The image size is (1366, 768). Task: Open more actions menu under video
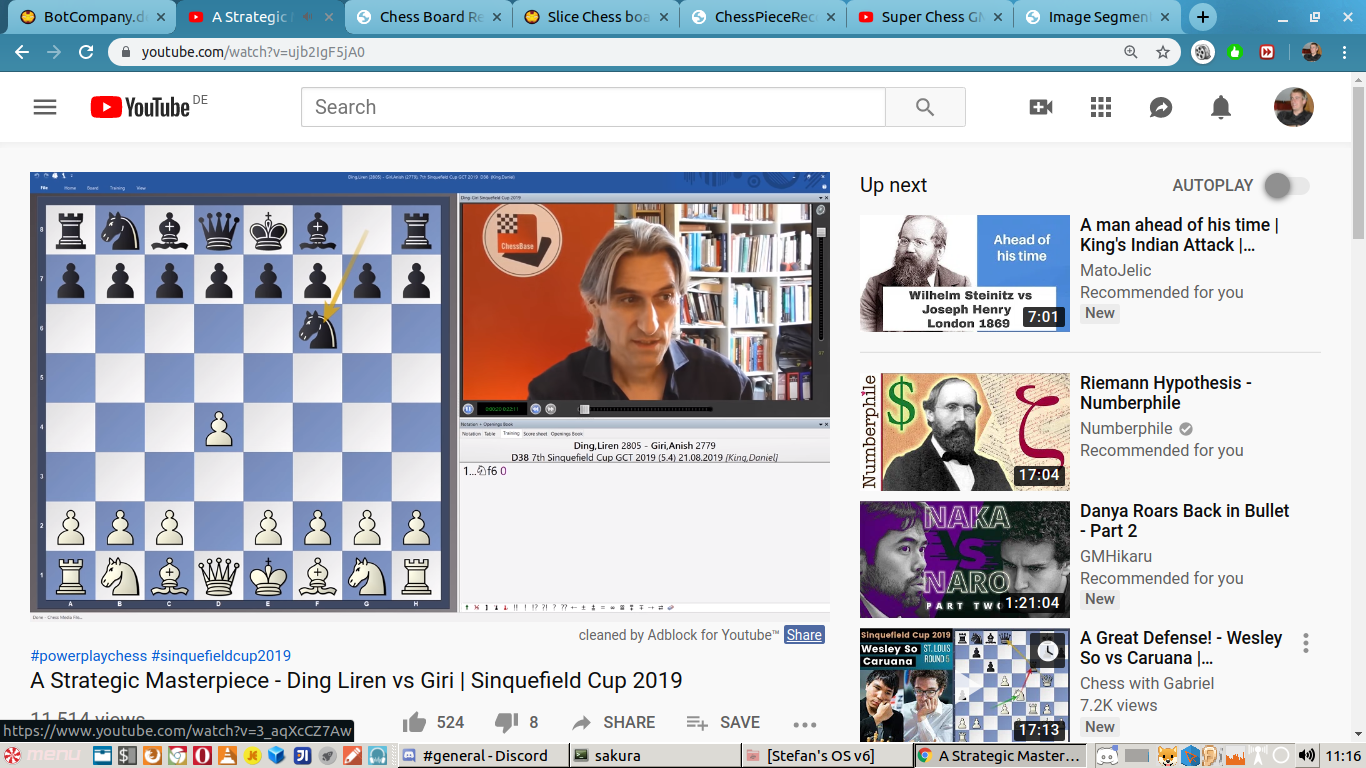click(805, 724)
